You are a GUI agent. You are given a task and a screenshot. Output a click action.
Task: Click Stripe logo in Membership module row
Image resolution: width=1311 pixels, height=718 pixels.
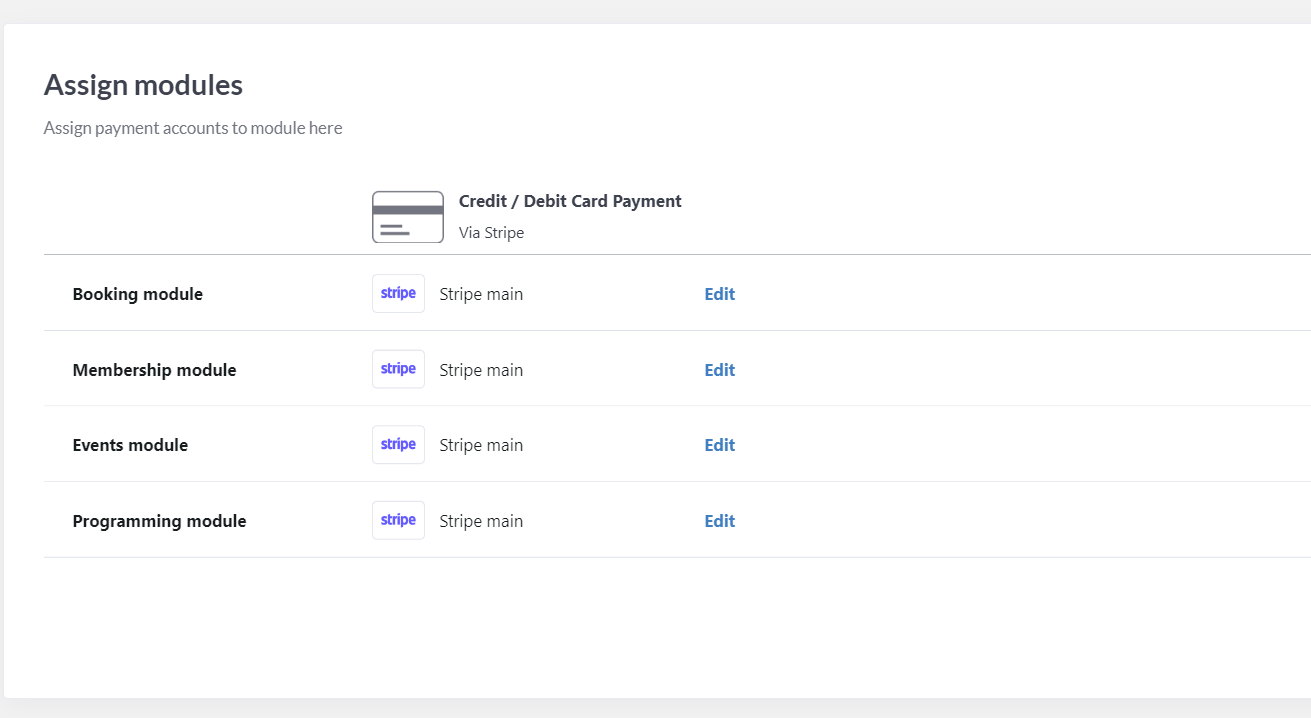point(398,369)
